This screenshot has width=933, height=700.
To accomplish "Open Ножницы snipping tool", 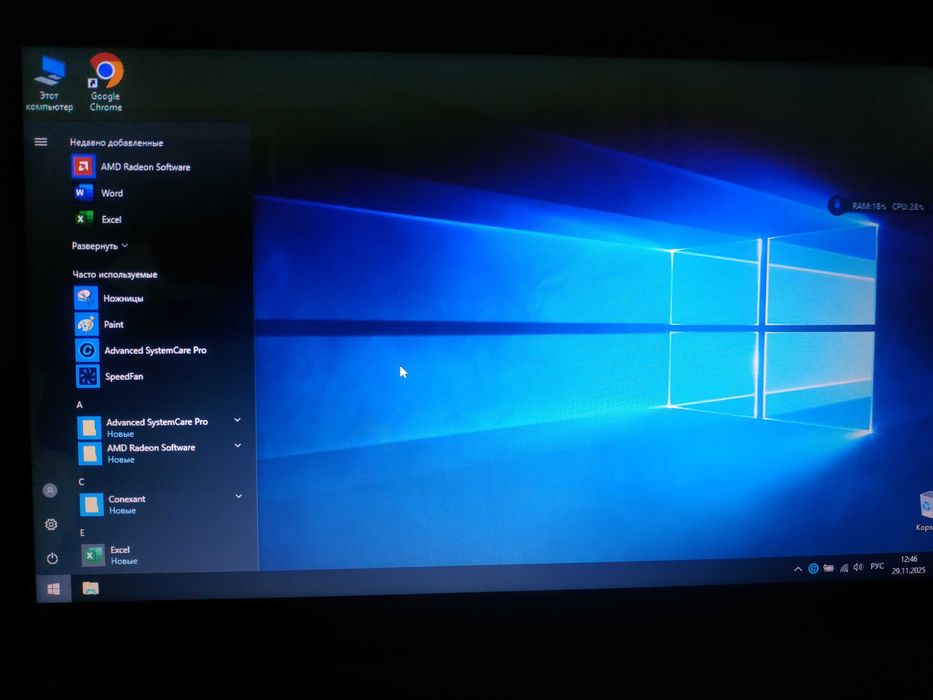I will (x=109, y=298).
